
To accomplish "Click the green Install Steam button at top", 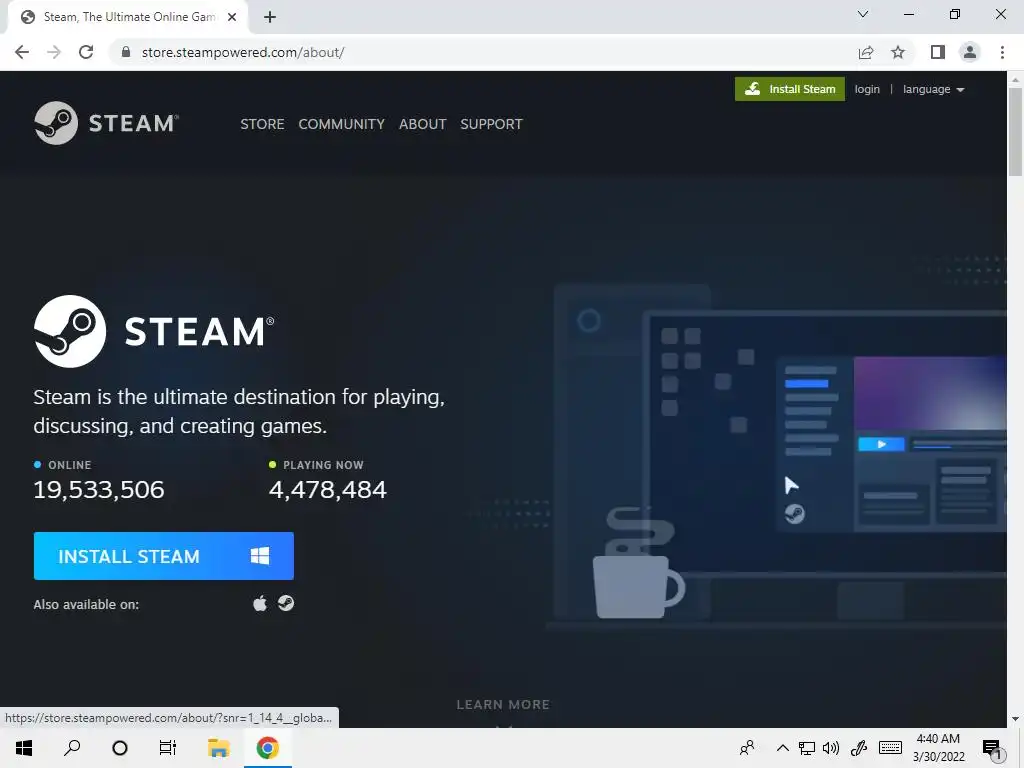I will coord(790,89).
